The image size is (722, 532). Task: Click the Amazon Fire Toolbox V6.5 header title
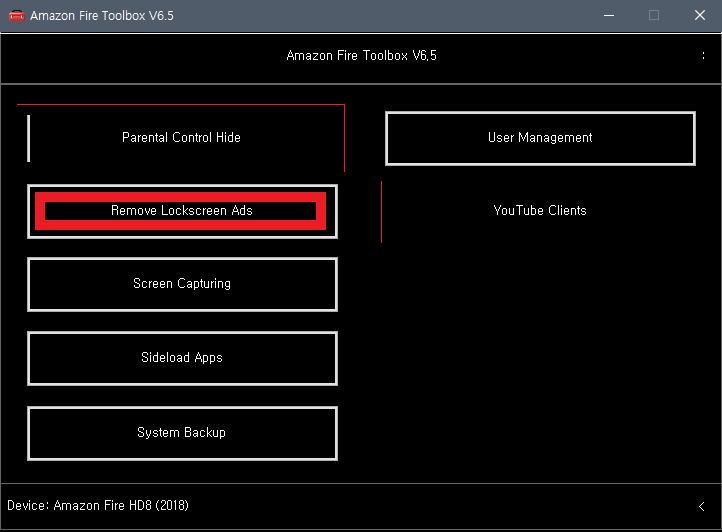pos(361,55)
